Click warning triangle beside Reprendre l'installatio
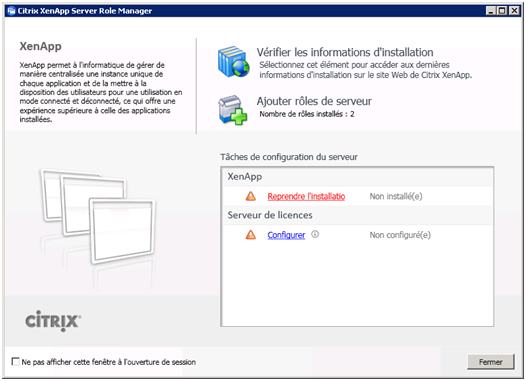 point(251,196)
